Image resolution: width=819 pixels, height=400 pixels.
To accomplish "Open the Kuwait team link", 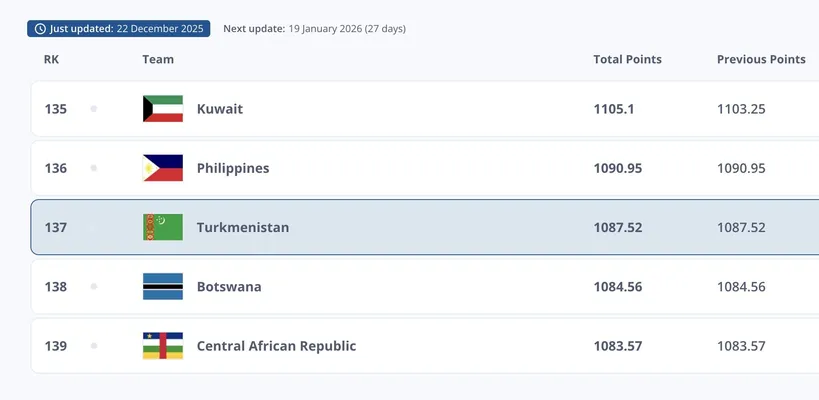I will [x=219, y=109].
